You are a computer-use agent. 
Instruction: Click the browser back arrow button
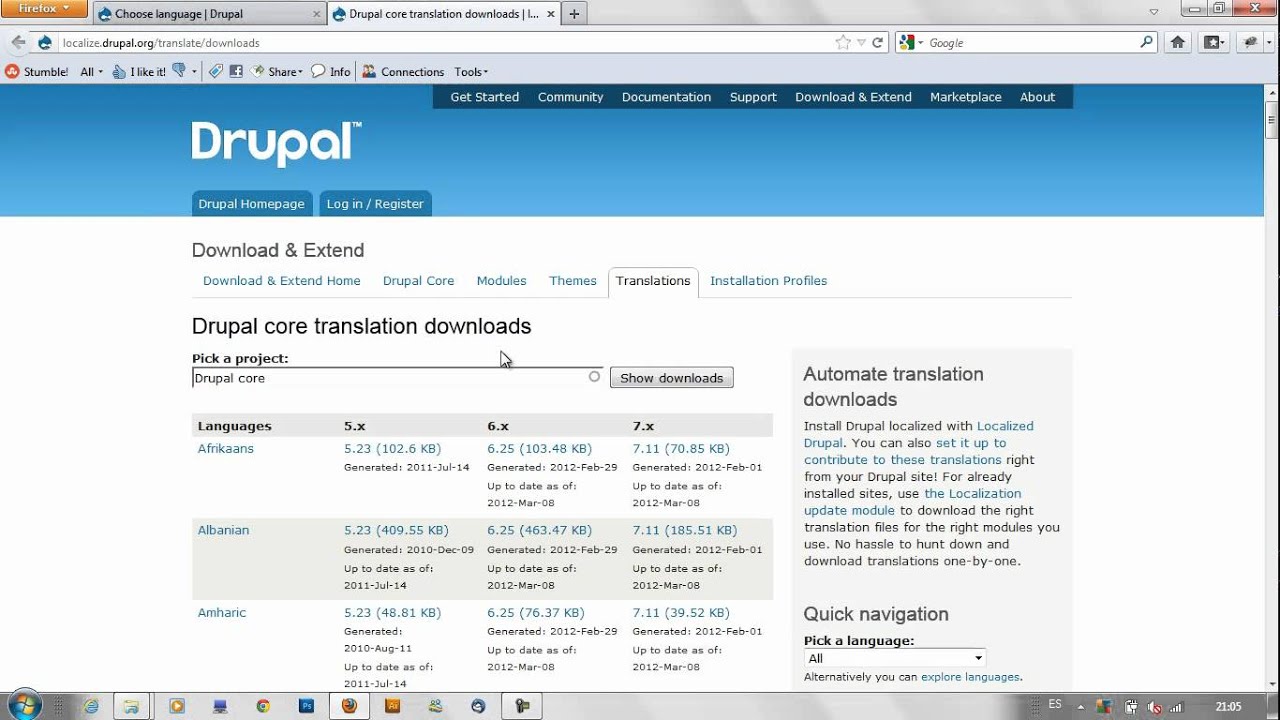tap(18, 43)
